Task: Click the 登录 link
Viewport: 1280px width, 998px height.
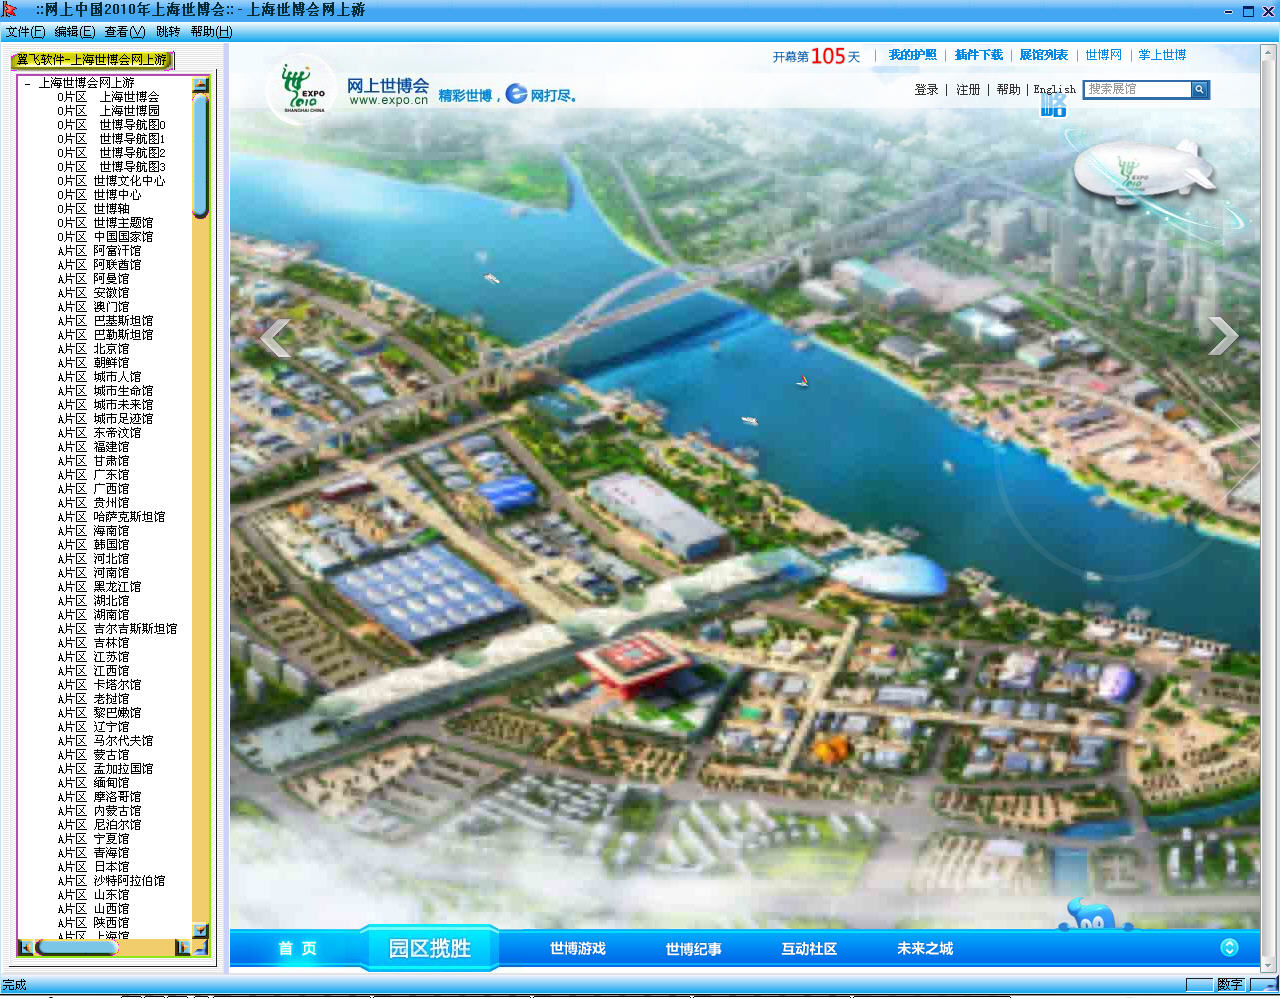Action: click(x=926, y=90)
